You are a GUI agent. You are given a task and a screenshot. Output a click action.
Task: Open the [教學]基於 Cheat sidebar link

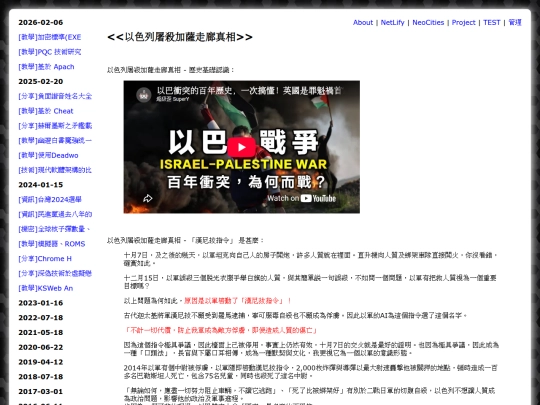click(46, 111)
